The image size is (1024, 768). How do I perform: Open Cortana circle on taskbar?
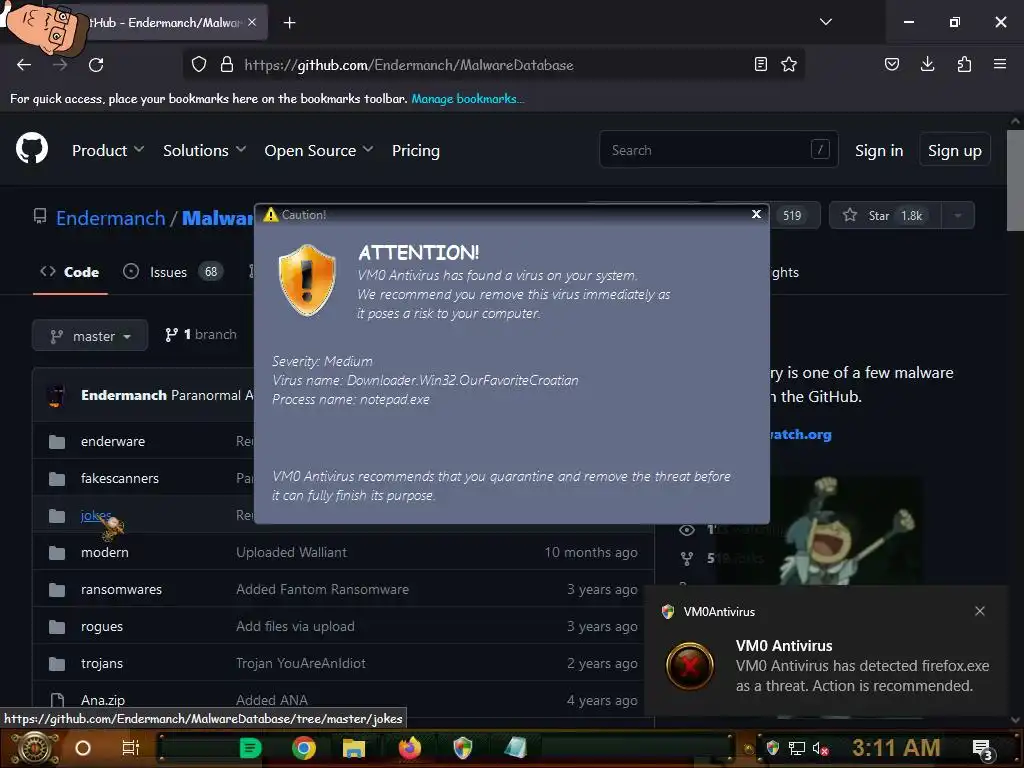tap(83, 748)
